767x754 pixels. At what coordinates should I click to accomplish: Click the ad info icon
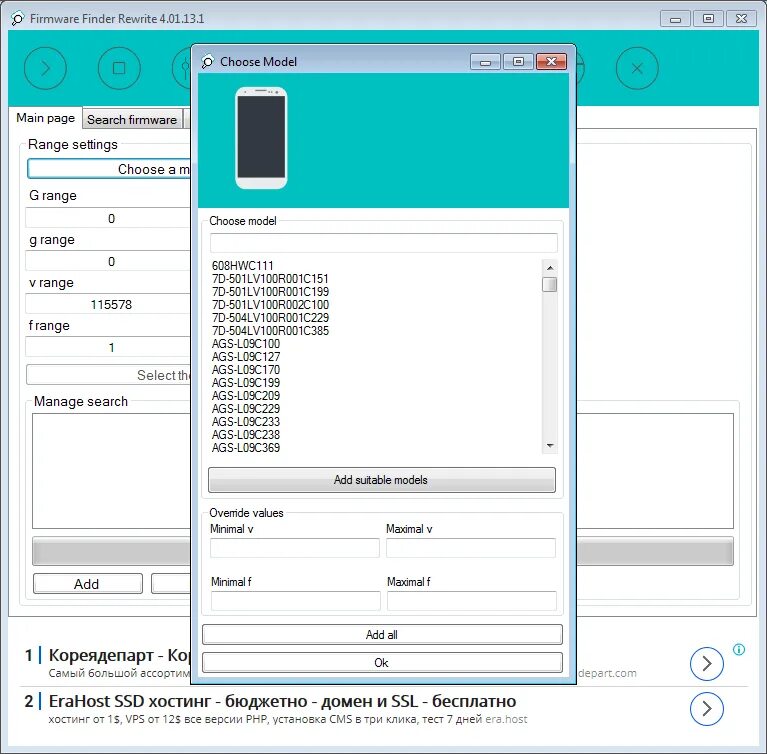click(x=739, y=649)
